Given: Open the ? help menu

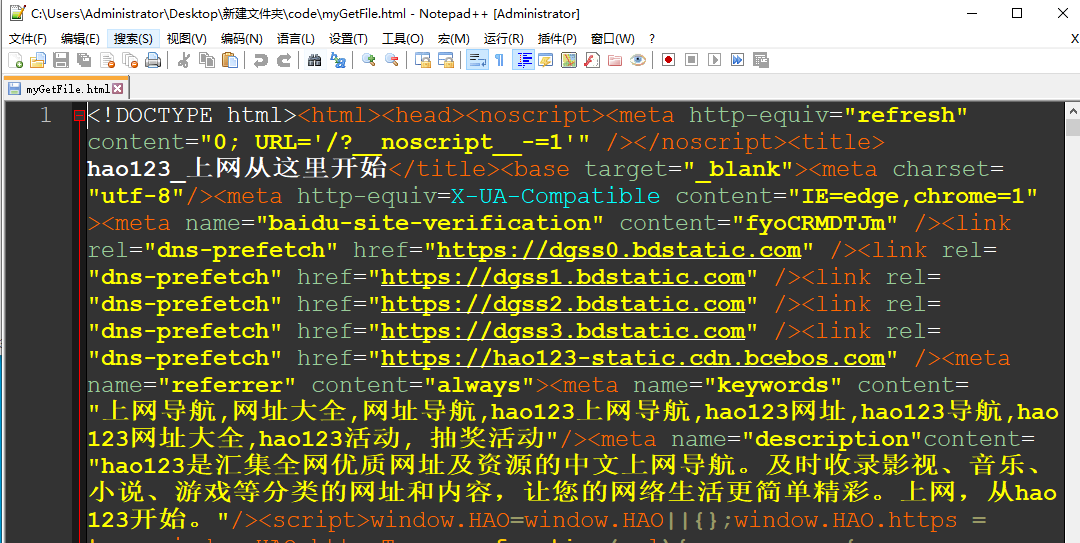Looking at the screenshot, I should point(652,39).
